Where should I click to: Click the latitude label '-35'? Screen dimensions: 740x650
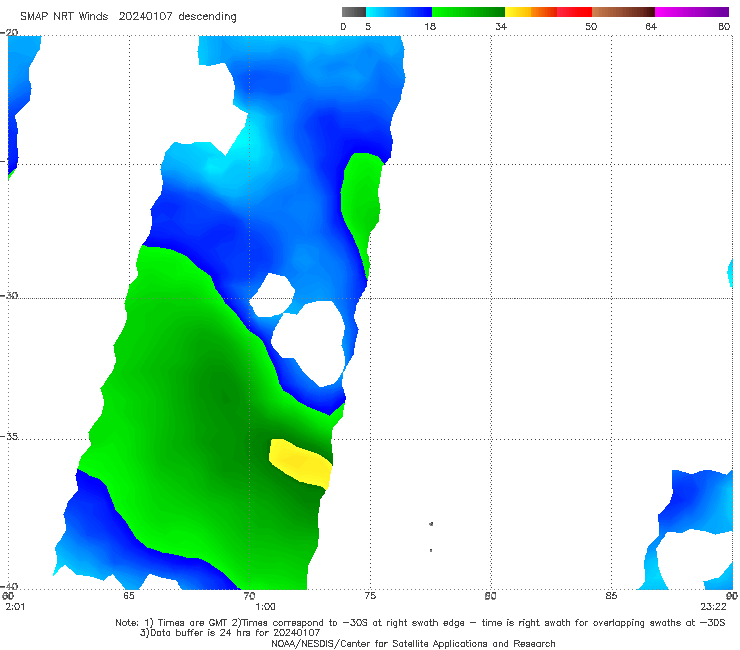pyautogui.click(x=9, y=437)
